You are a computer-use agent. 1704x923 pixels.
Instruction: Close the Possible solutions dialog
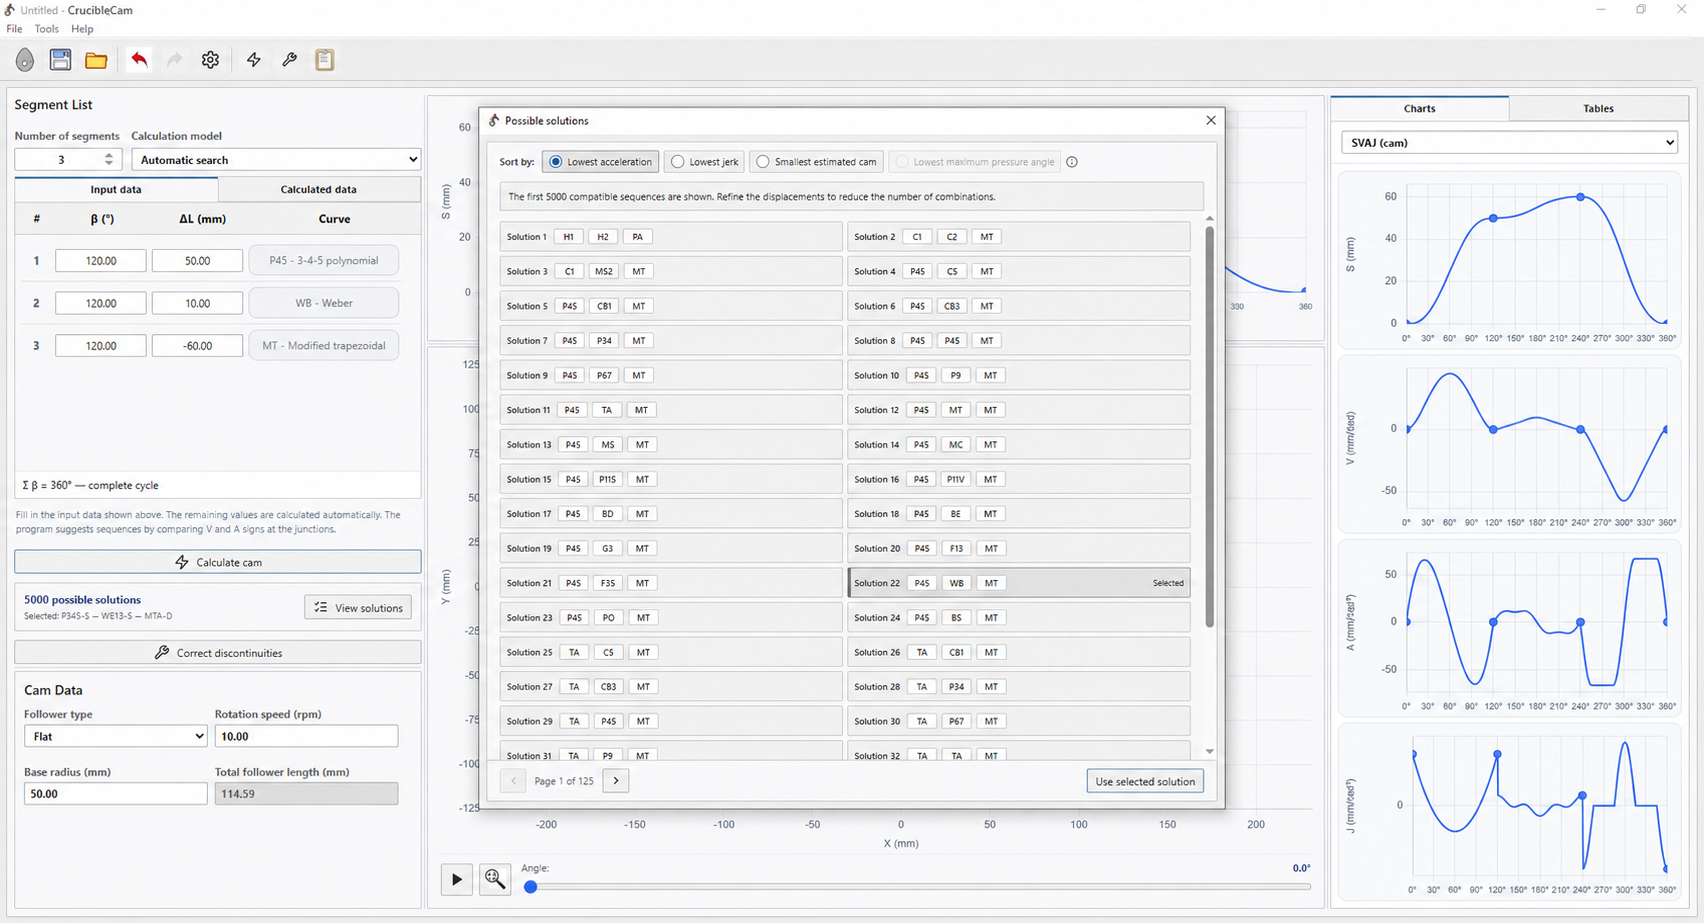1211,120
